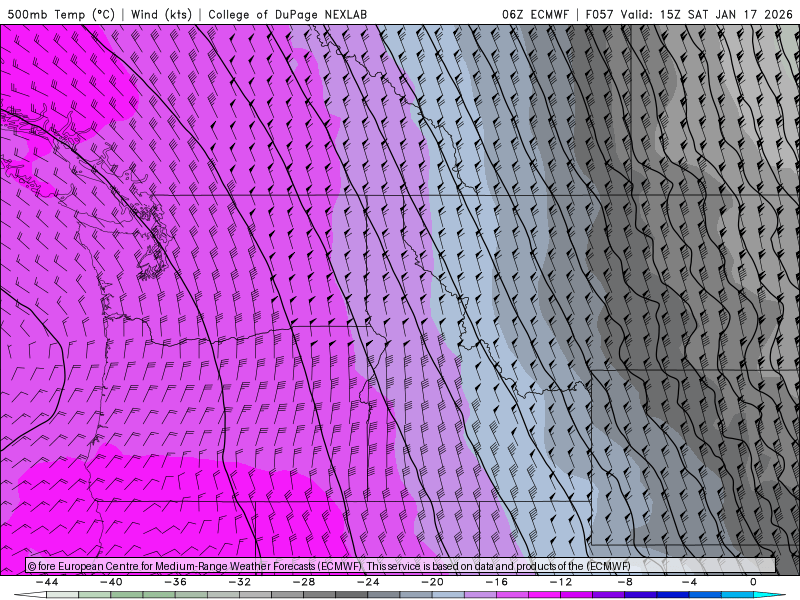Click the 0 colorbar label
This screenshot has width=800, height=600.
[x=753, y=582]
